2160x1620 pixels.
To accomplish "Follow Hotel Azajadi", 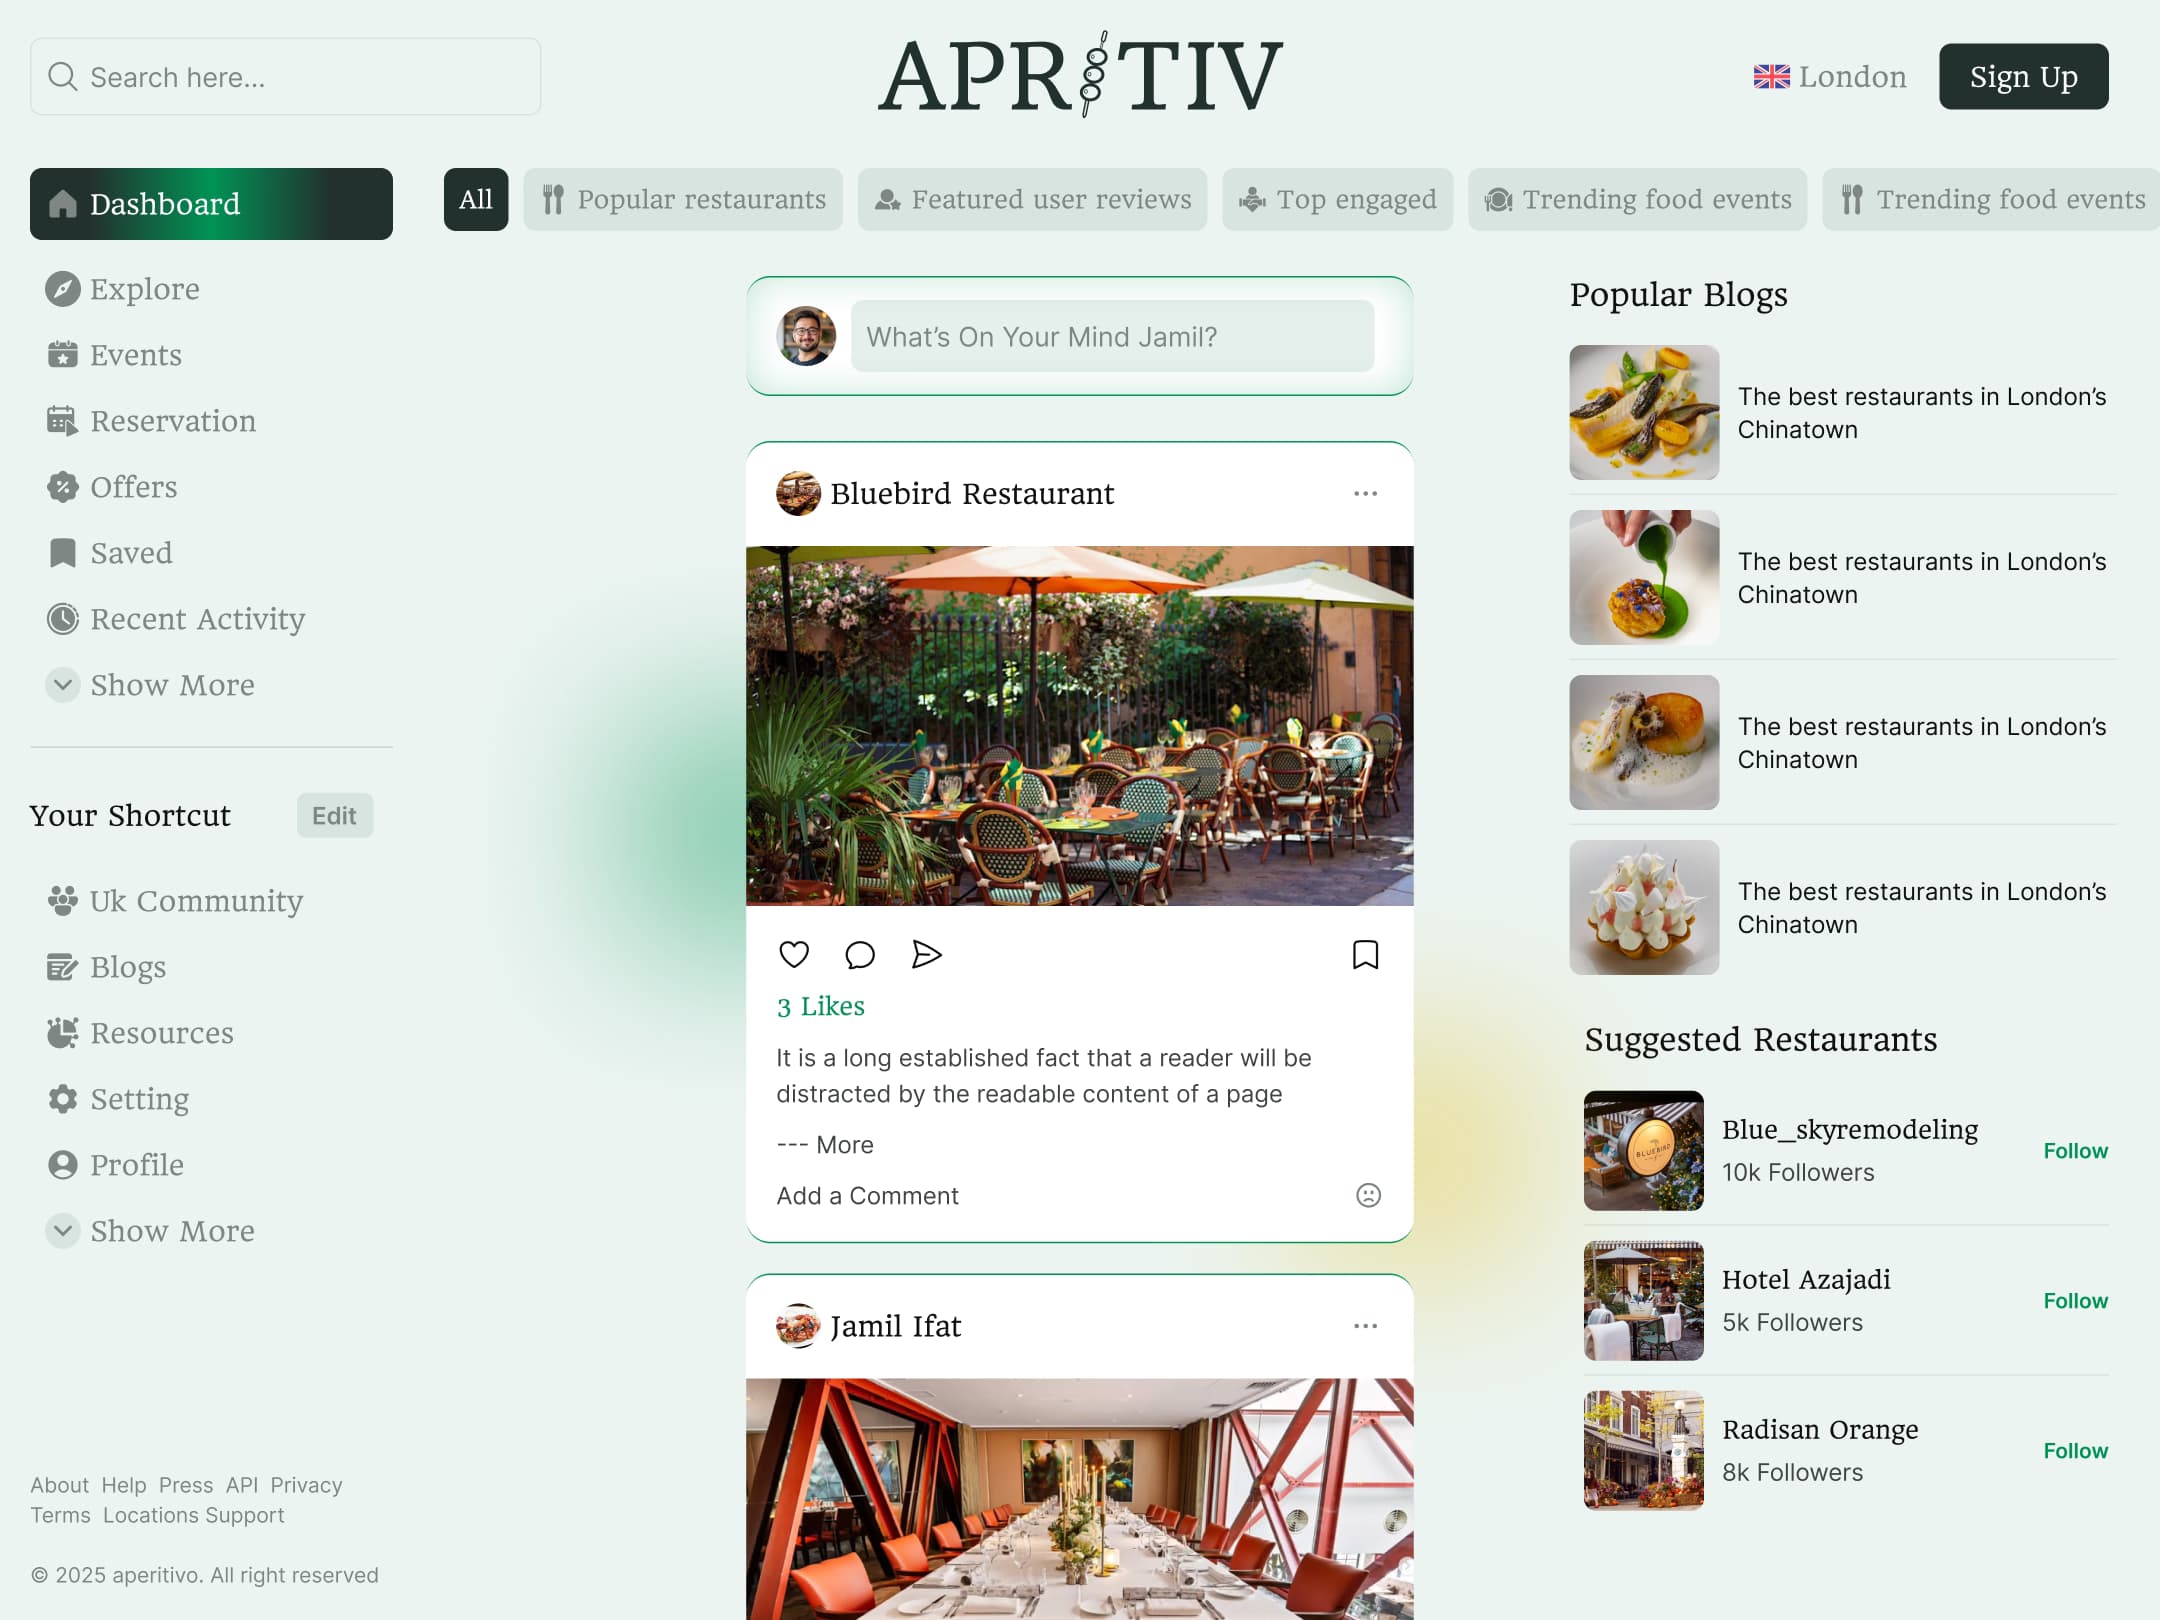I will point(2075,1301).
